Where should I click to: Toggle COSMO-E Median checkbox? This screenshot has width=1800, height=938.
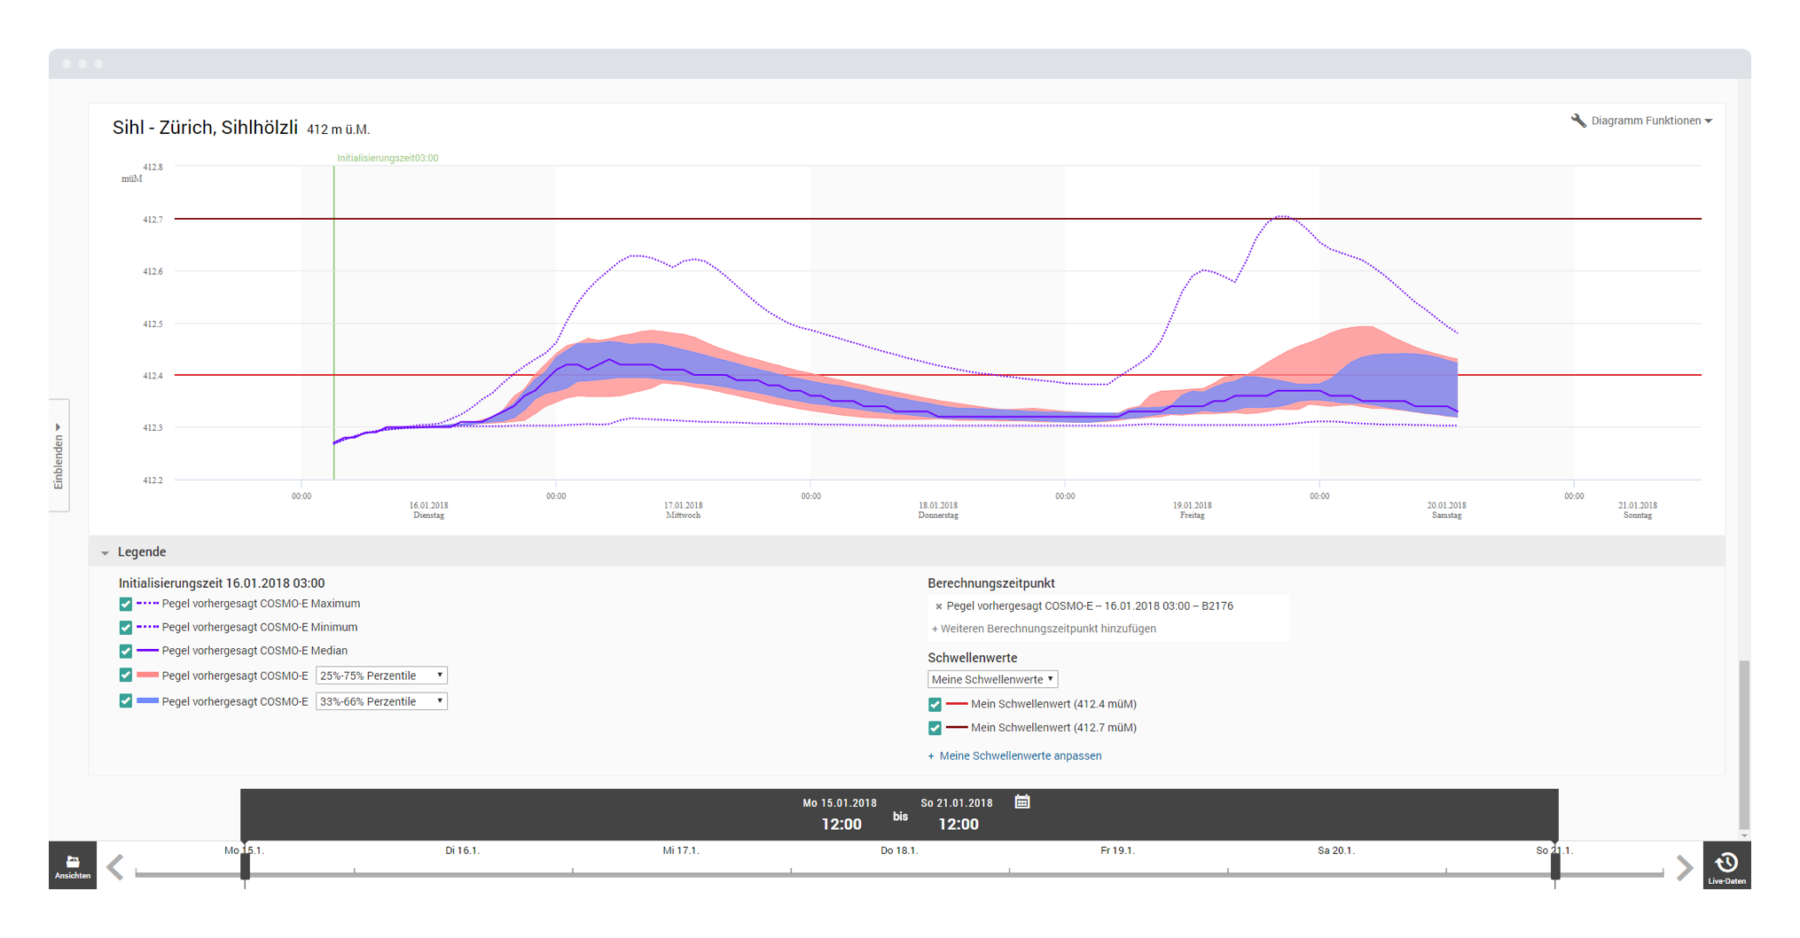125,651
